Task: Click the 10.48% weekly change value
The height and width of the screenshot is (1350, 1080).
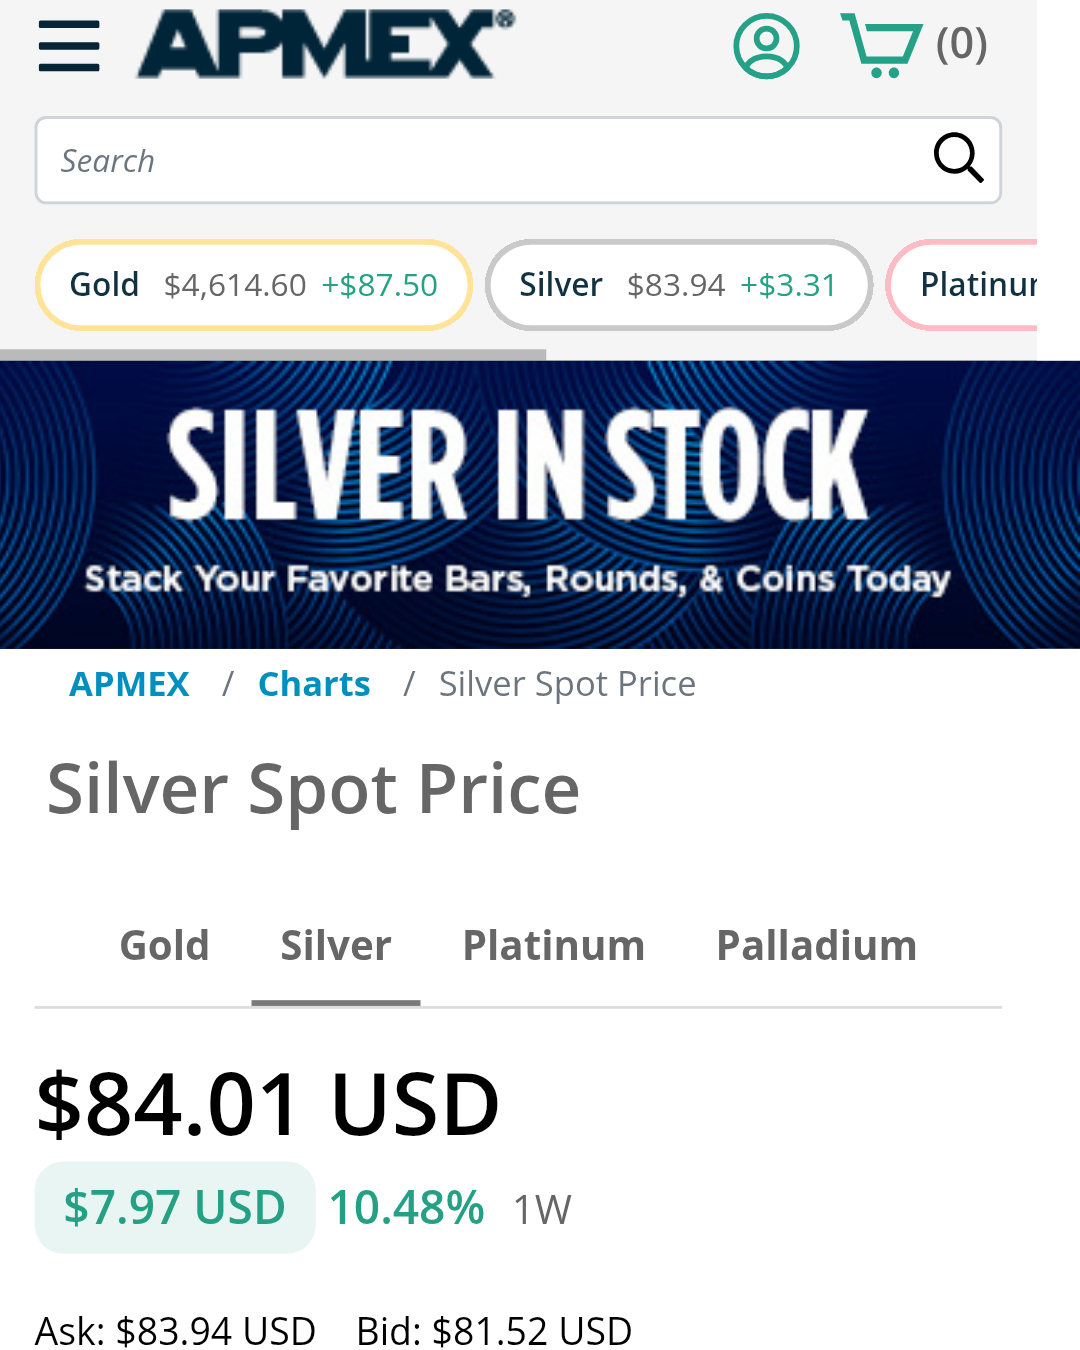Action: coord(406,1207)
